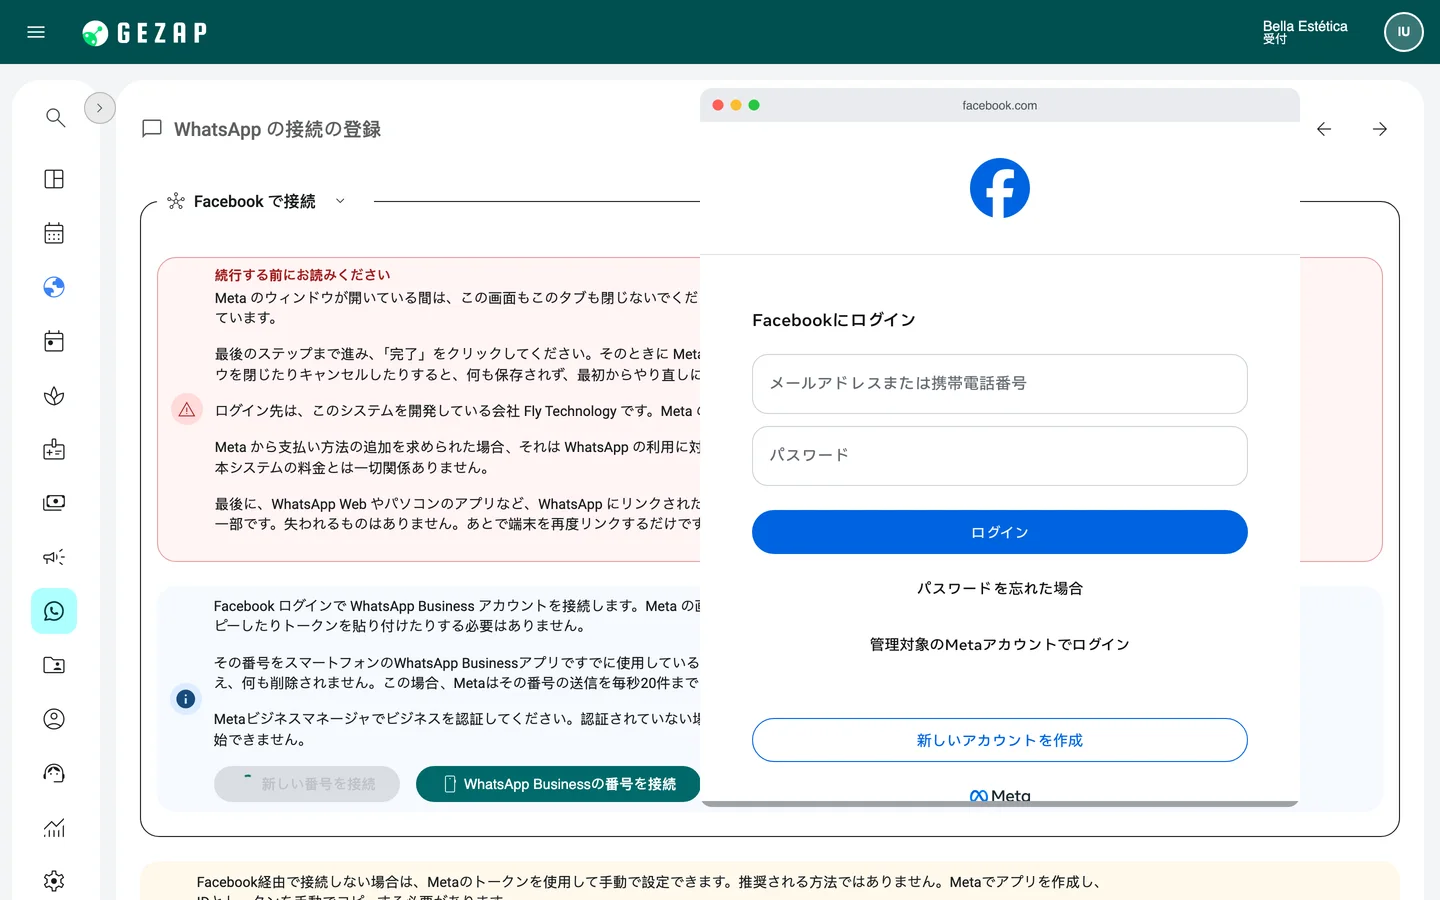Click the blue globe icon in the sidebar
Screen dimensions: 1440x900
tap(54, 287)
